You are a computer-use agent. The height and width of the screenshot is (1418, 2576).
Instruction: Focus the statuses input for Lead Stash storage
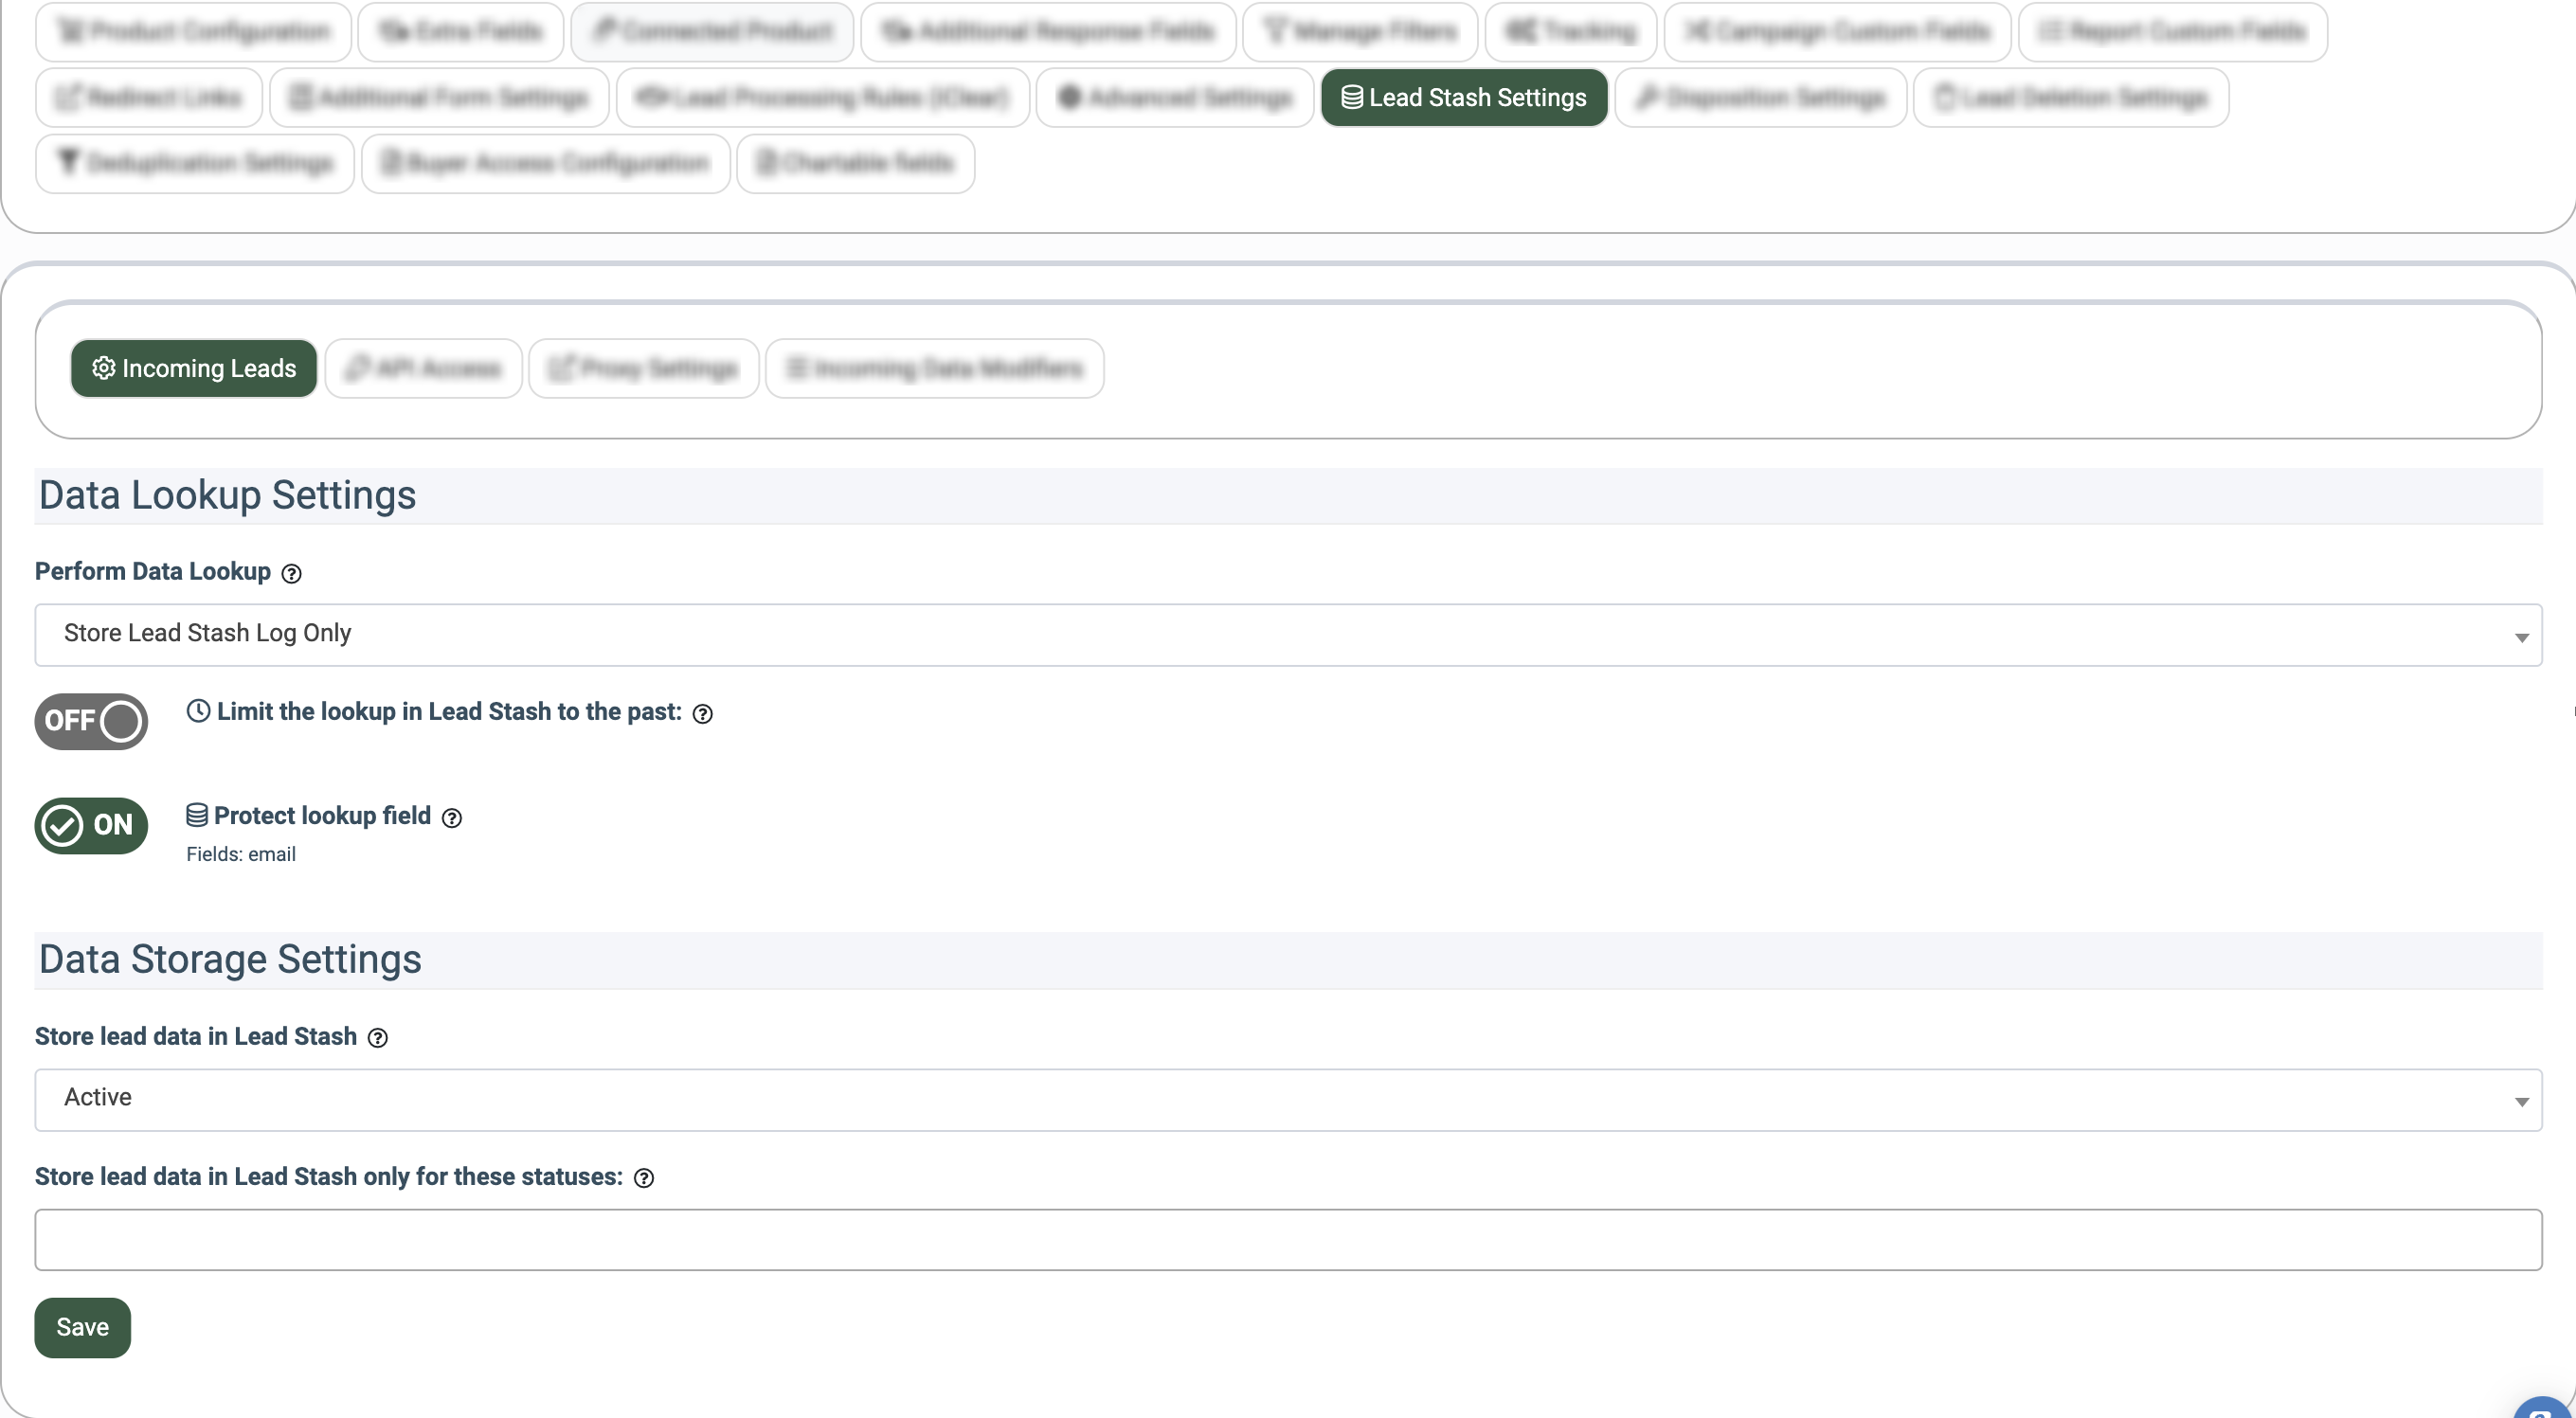click(1288, 1239)
